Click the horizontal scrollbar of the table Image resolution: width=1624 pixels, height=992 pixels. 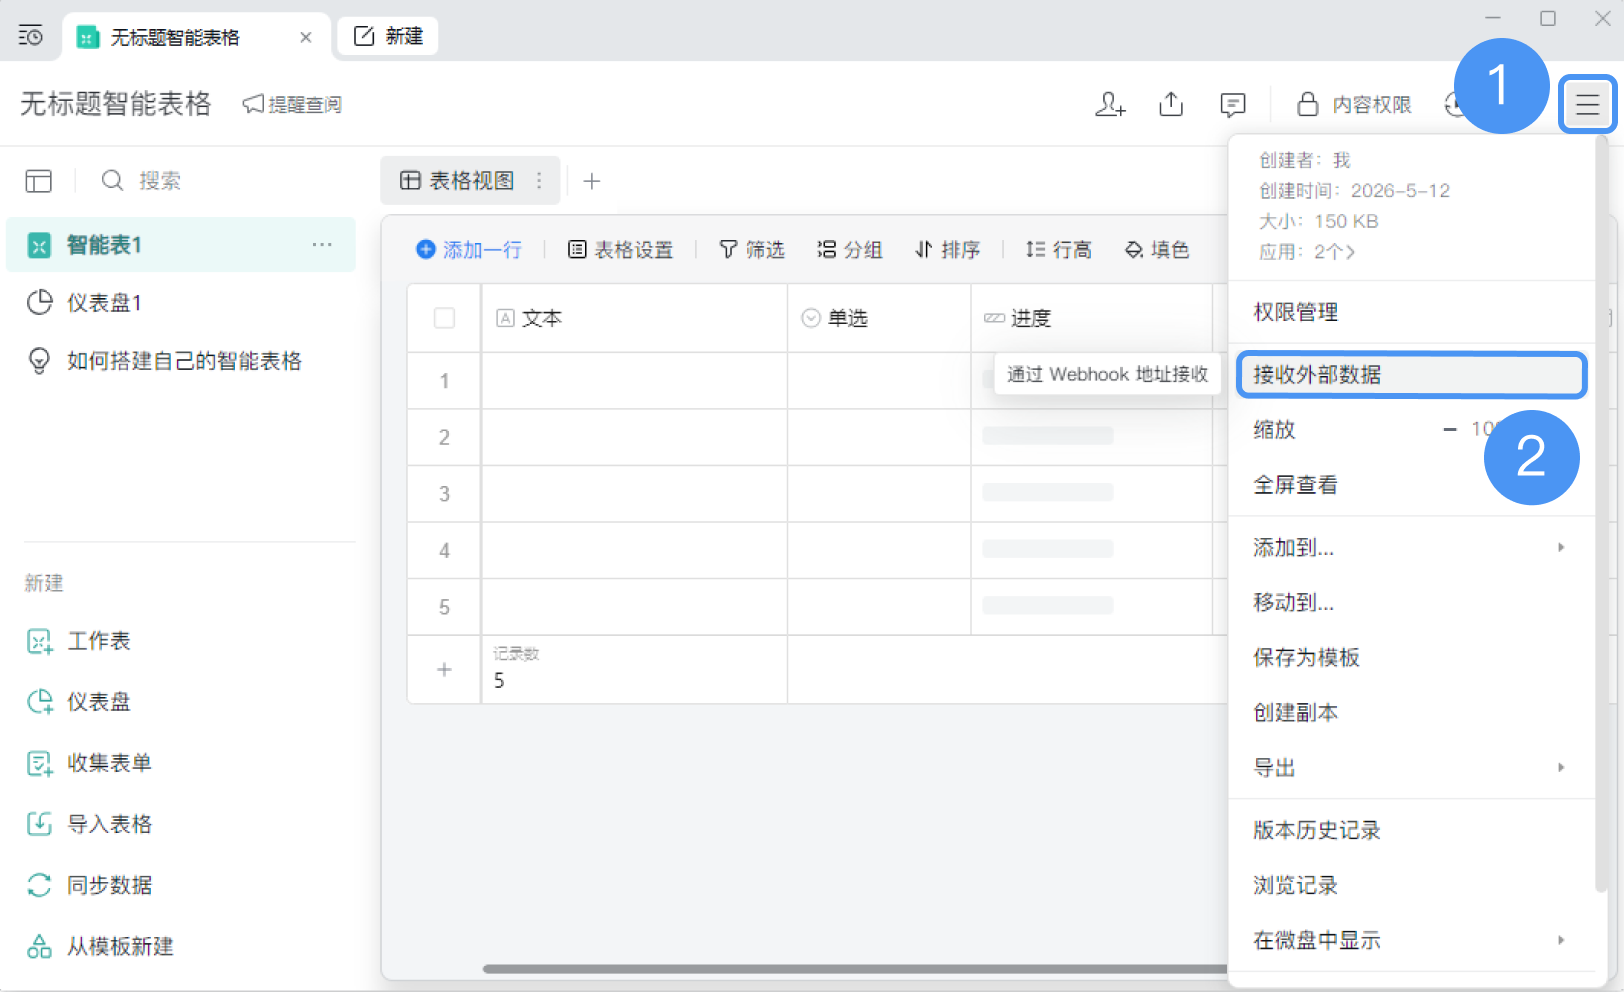coord(855,968)
